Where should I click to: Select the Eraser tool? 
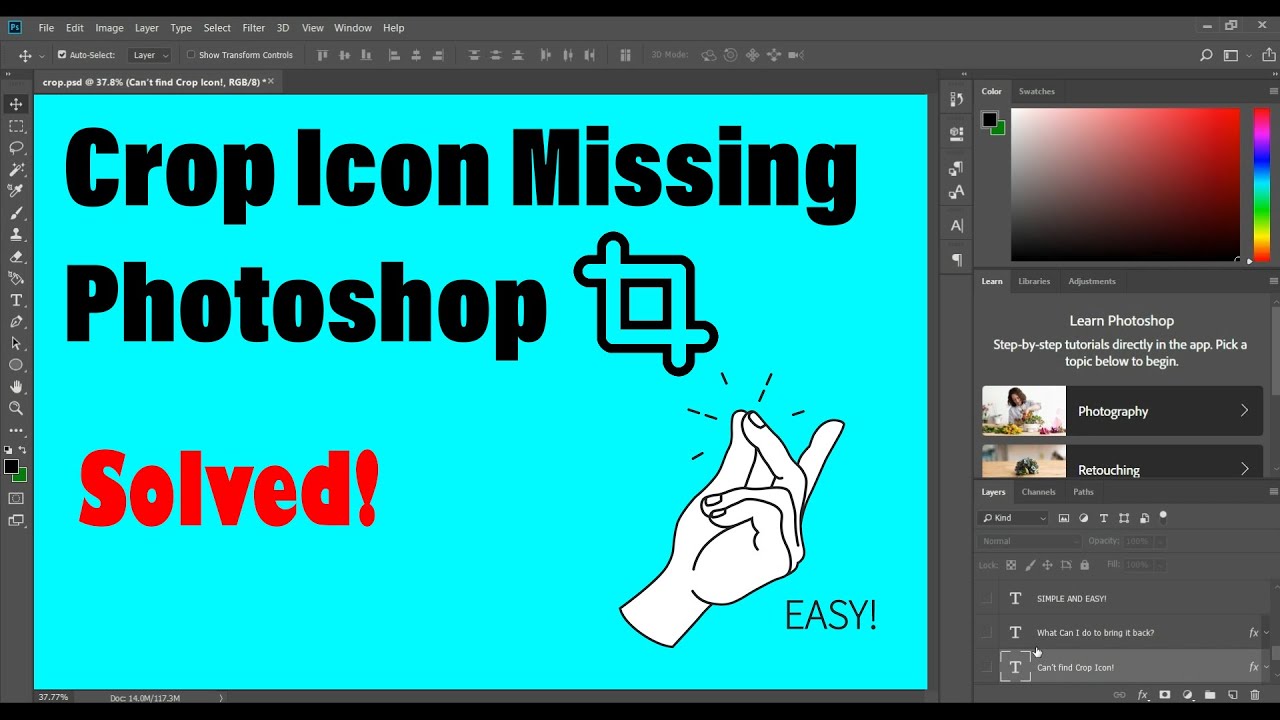(15, 256)
